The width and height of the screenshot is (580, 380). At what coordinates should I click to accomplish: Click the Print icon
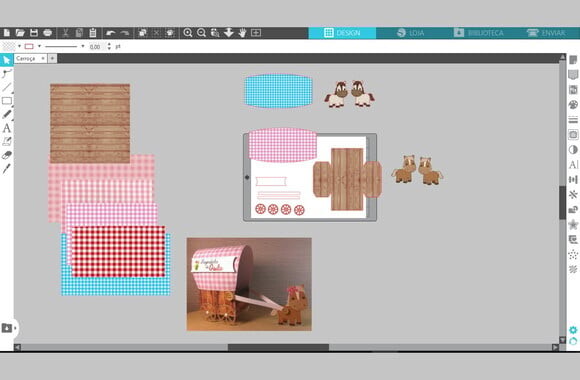tap(47, 33)
